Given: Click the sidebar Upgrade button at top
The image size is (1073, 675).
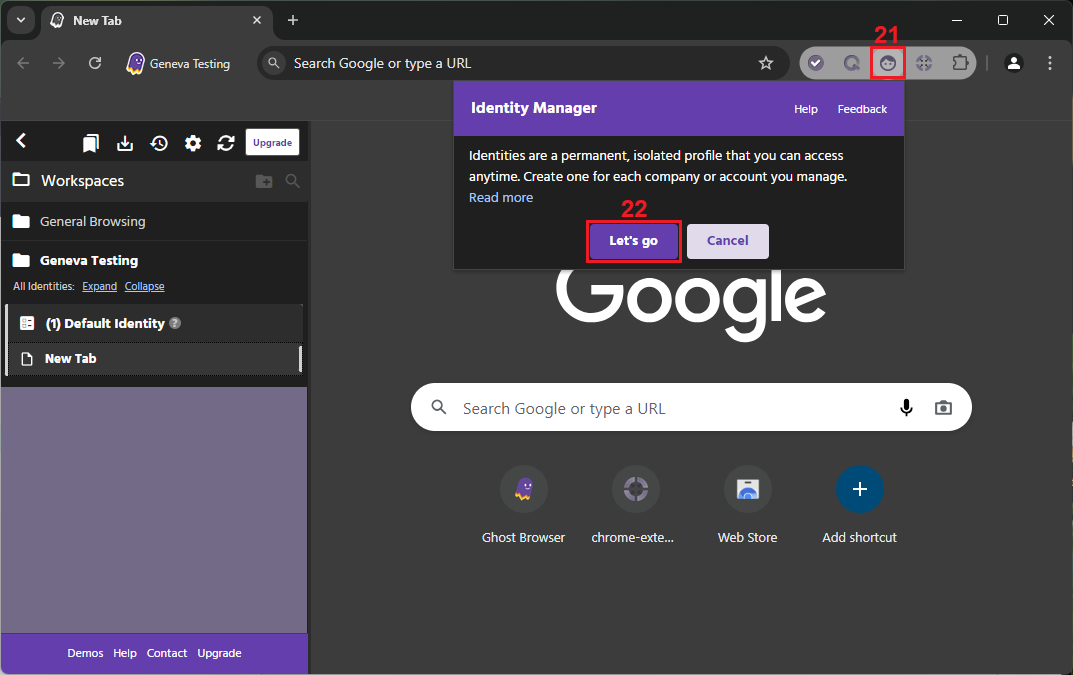Looking at the screenshot, I should tap(272, 142).
